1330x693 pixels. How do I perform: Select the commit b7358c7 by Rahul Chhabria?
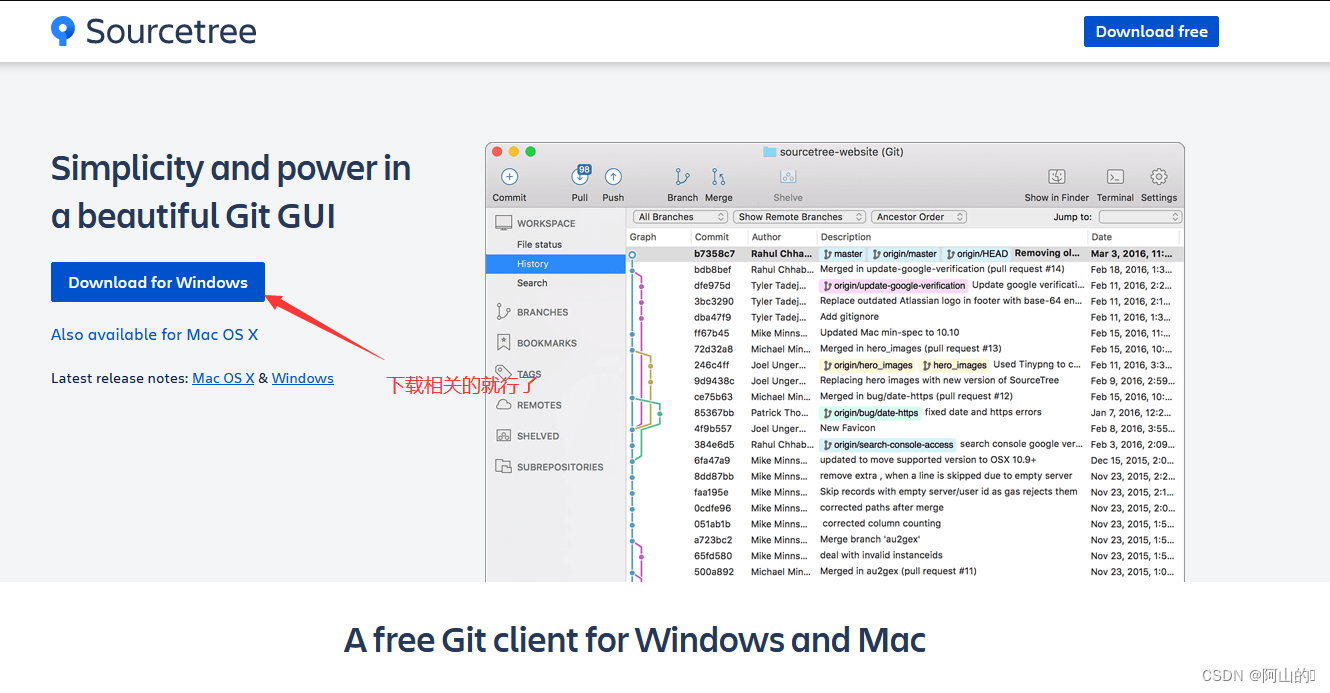[712, 253]
